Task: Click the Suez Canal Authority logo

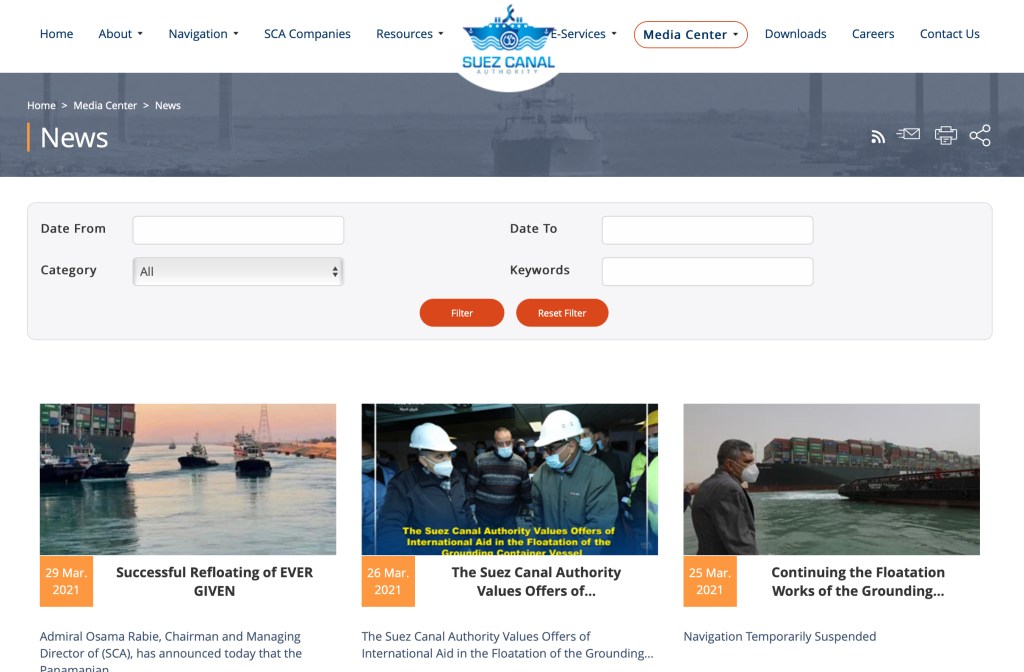Action: 508,45
